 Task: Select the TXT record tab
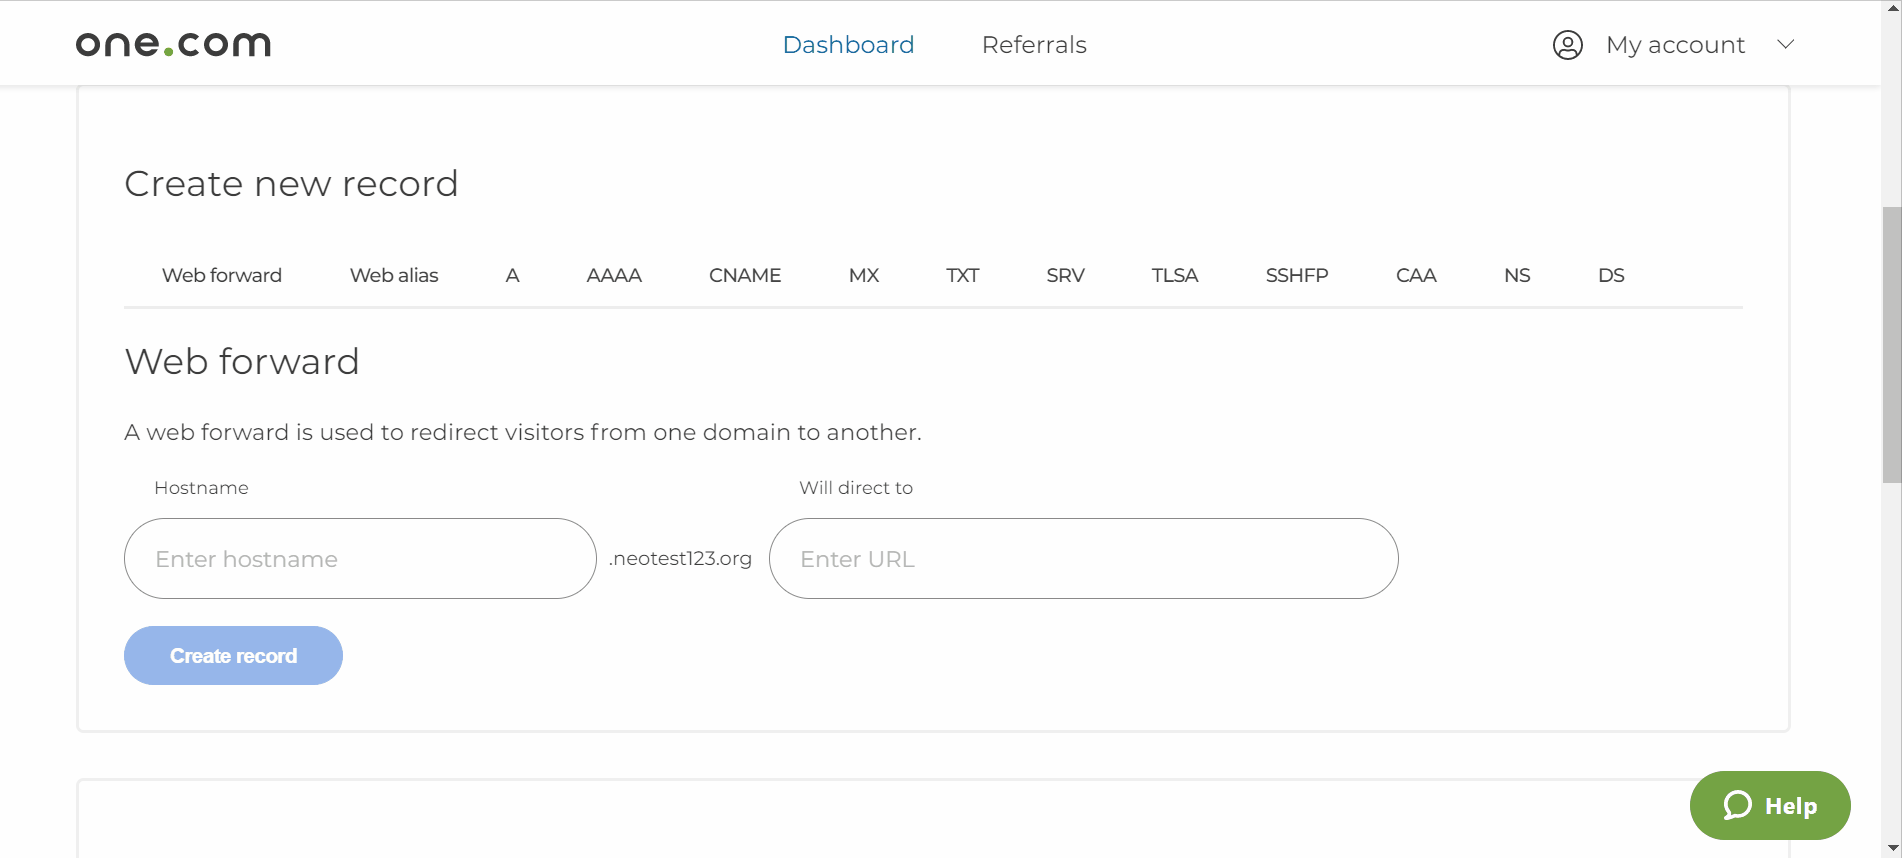click(x=963, y=275)
